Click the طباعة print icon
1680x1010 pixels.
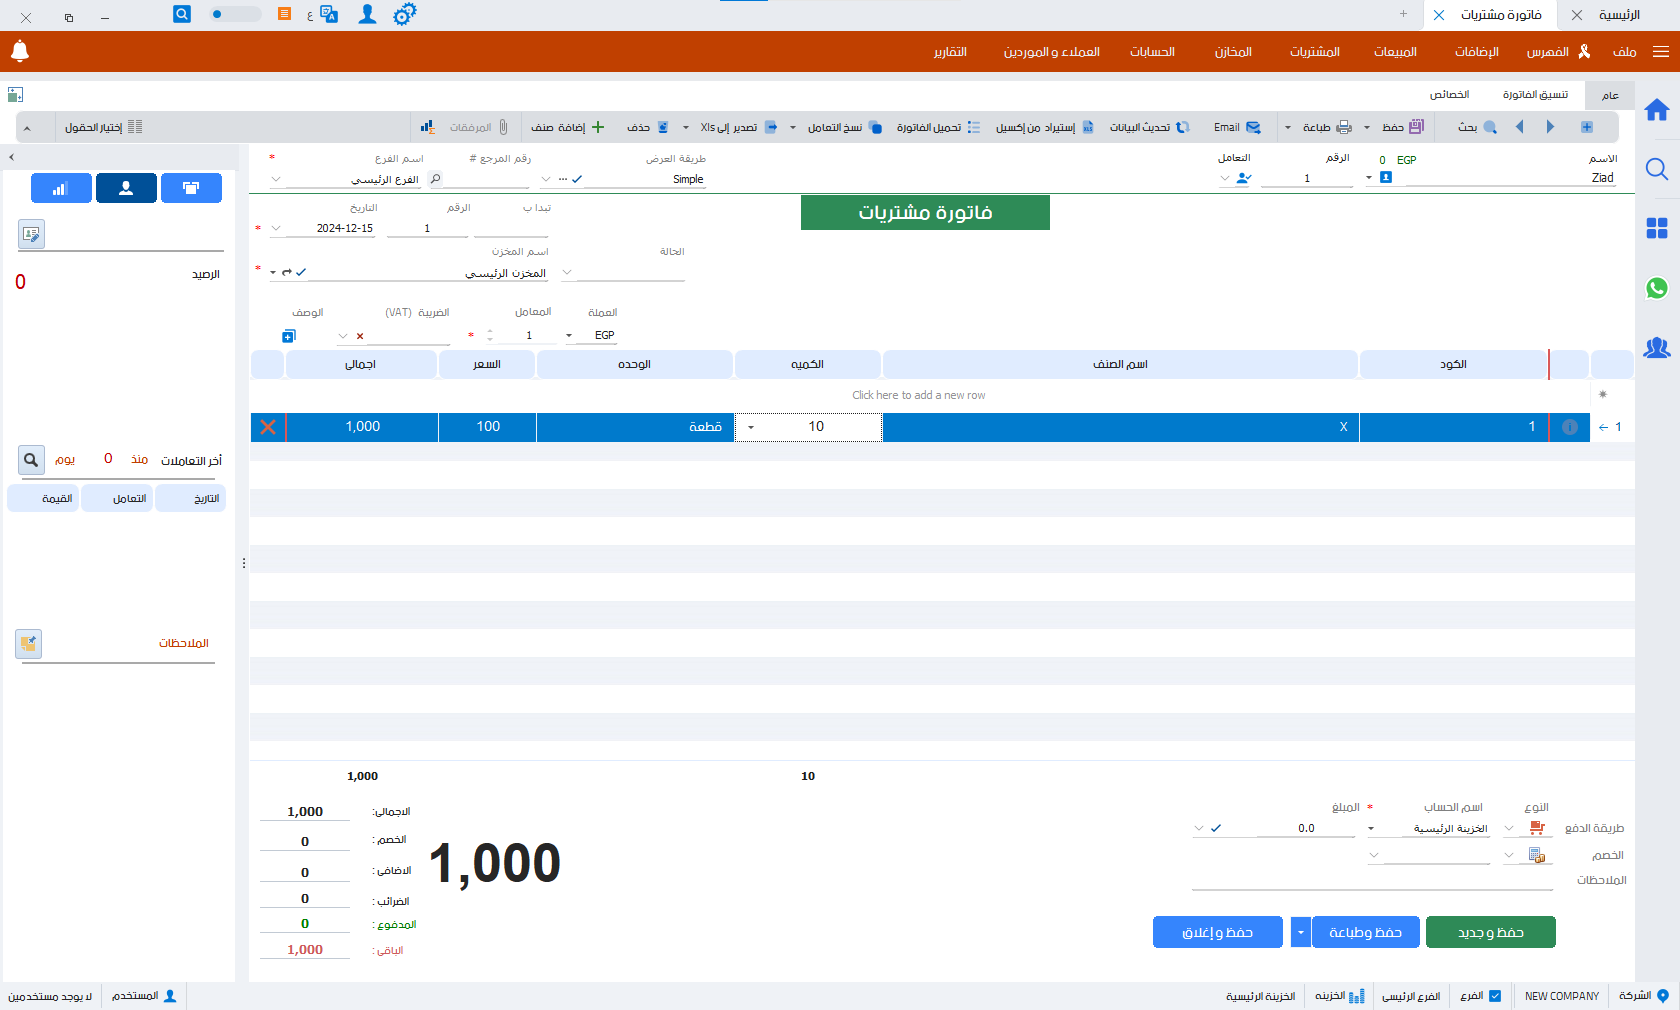coord(1344,127)
